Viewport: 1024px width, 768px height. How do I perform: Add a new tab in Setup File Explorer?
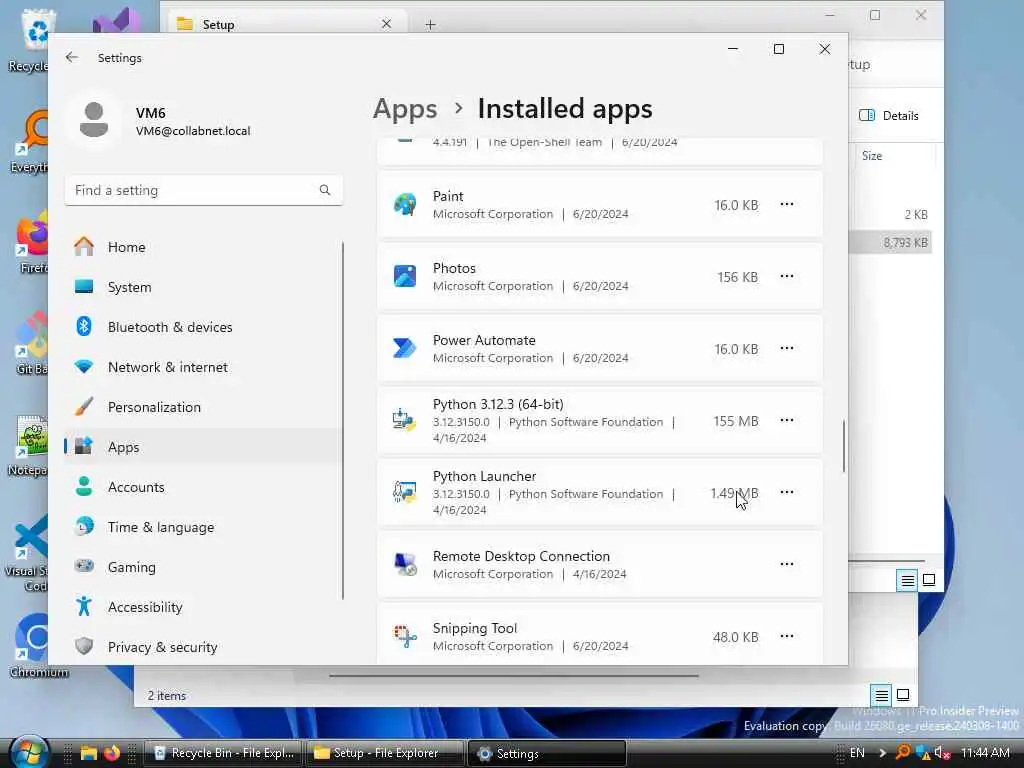point(430,25)
